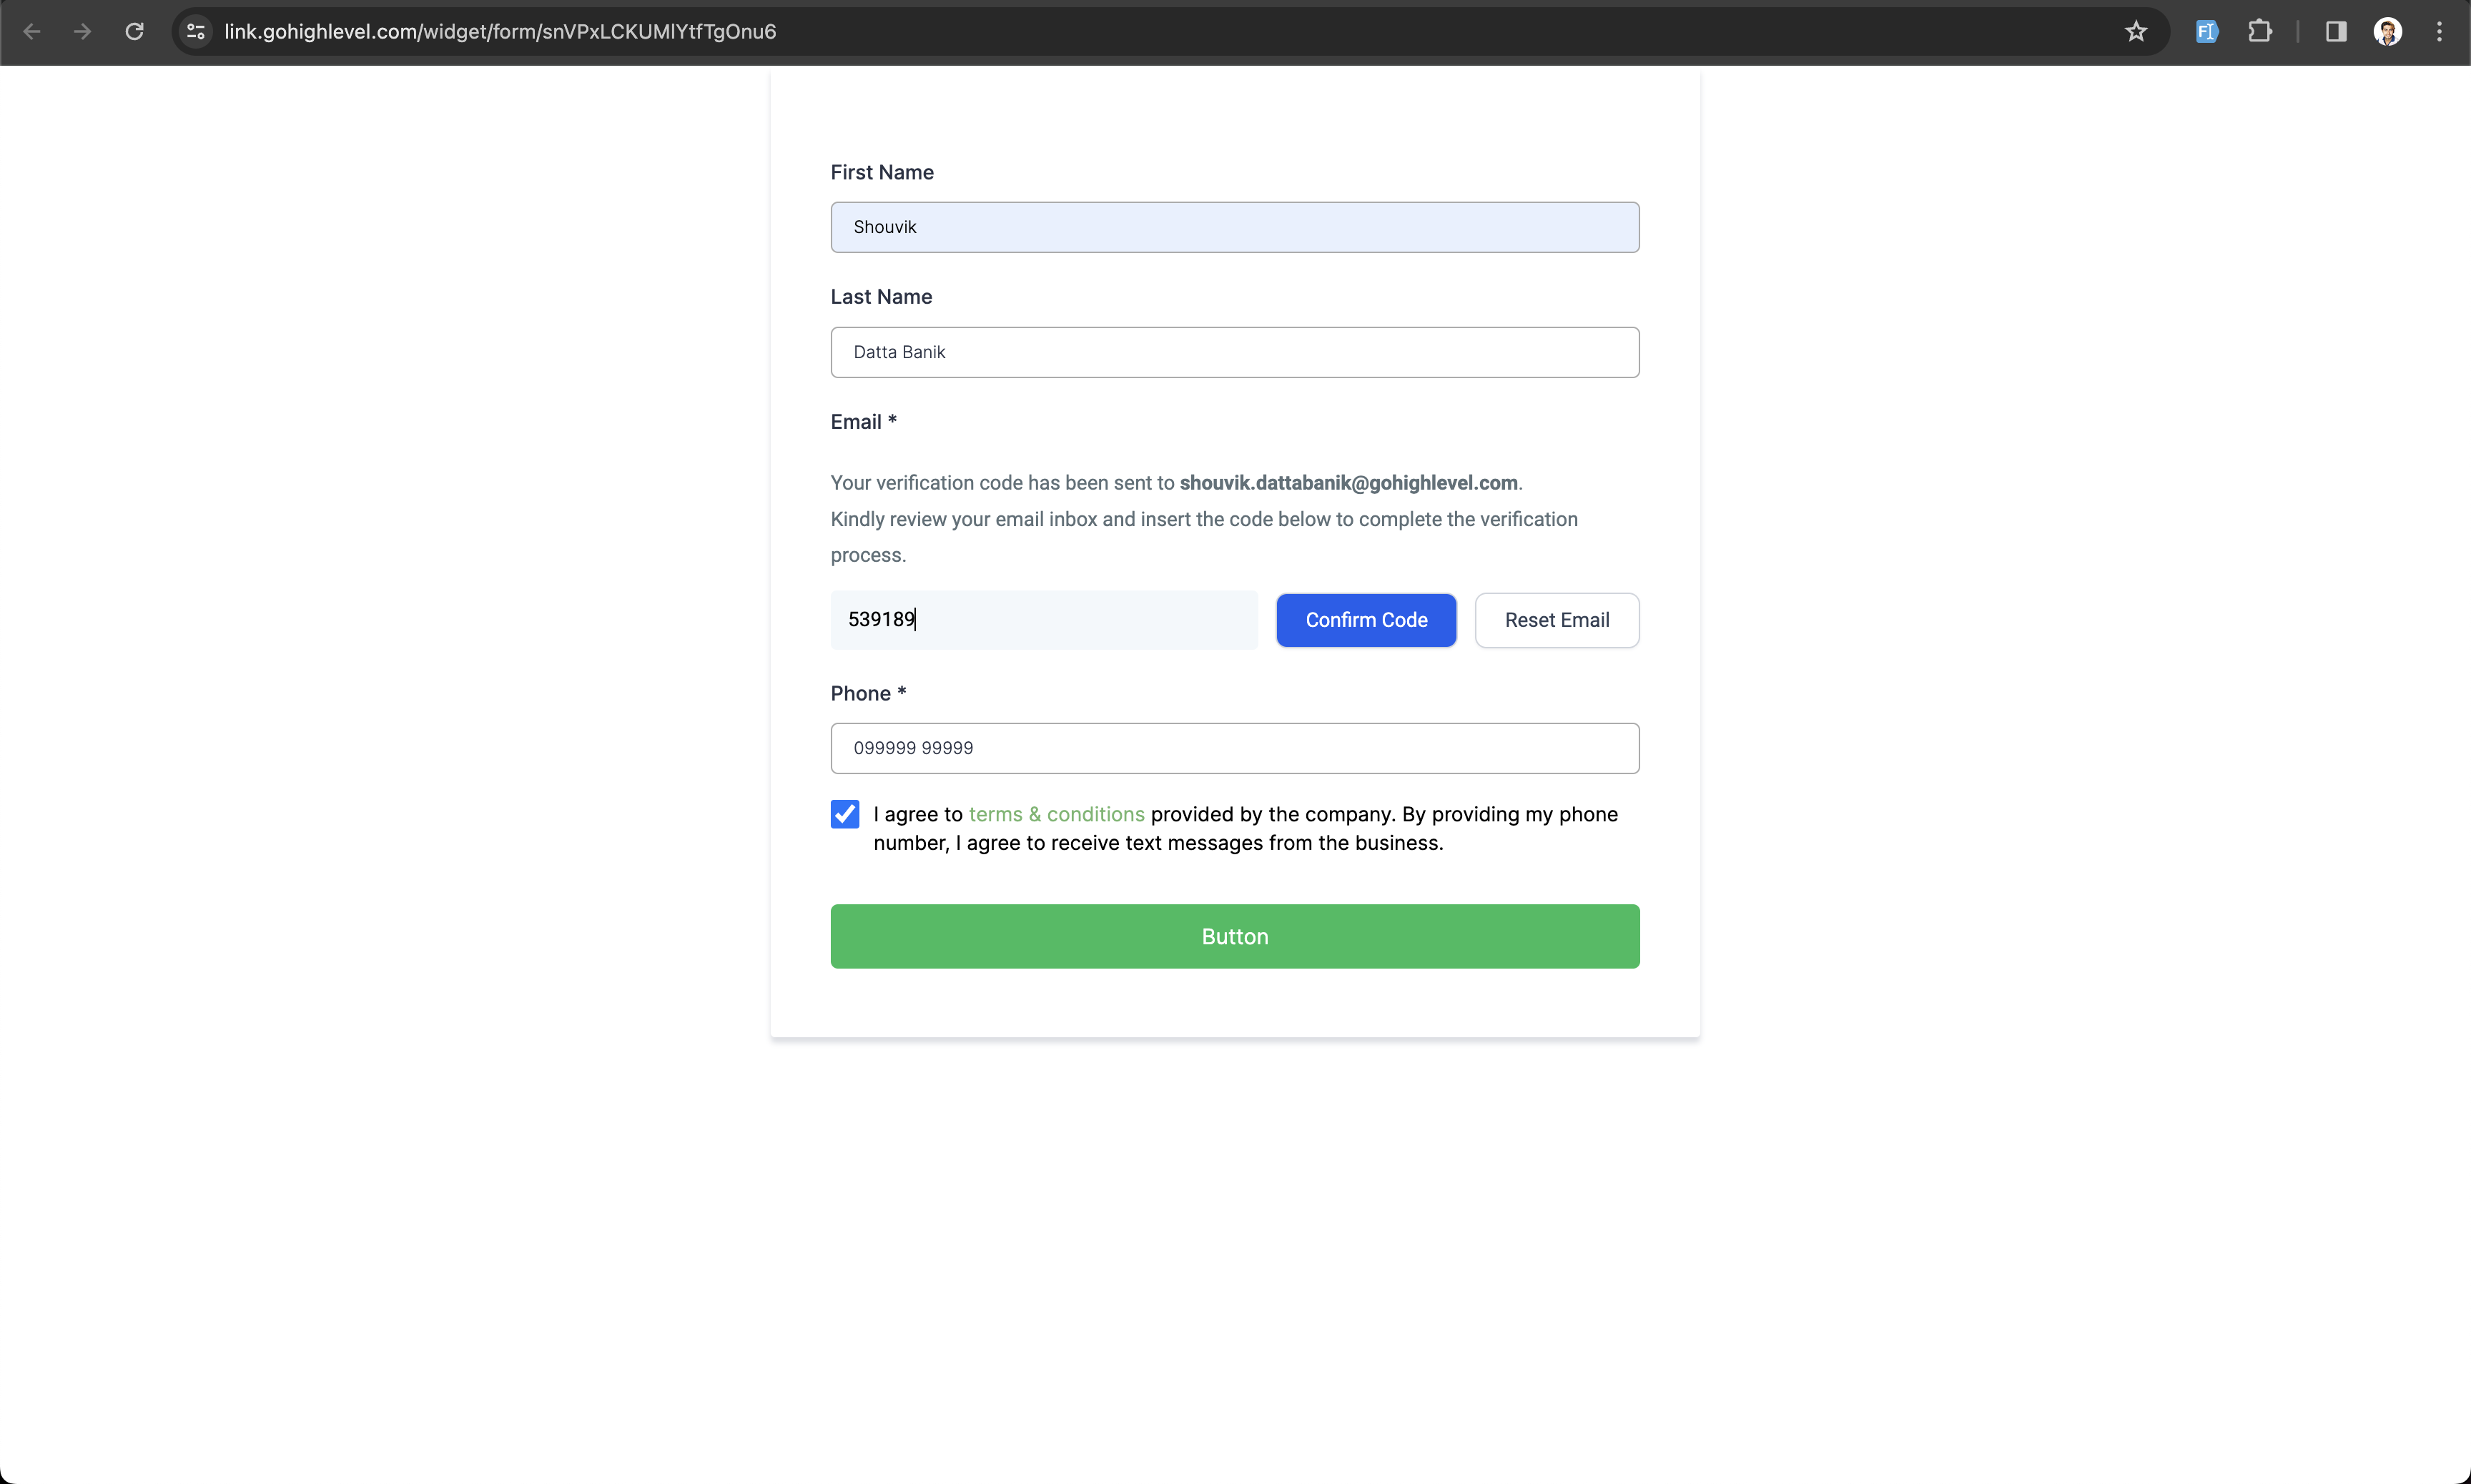
Task: Open the blue FI extension icon
Action: [x=2206, y=32]
